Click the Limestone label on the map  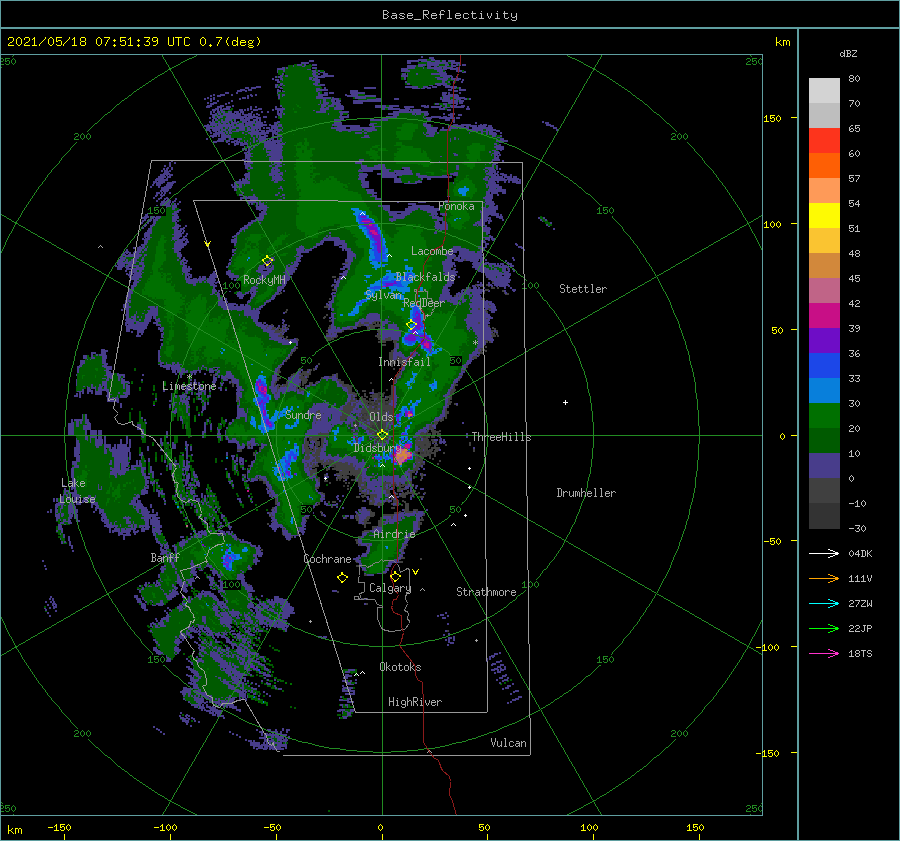pos(189,386)
